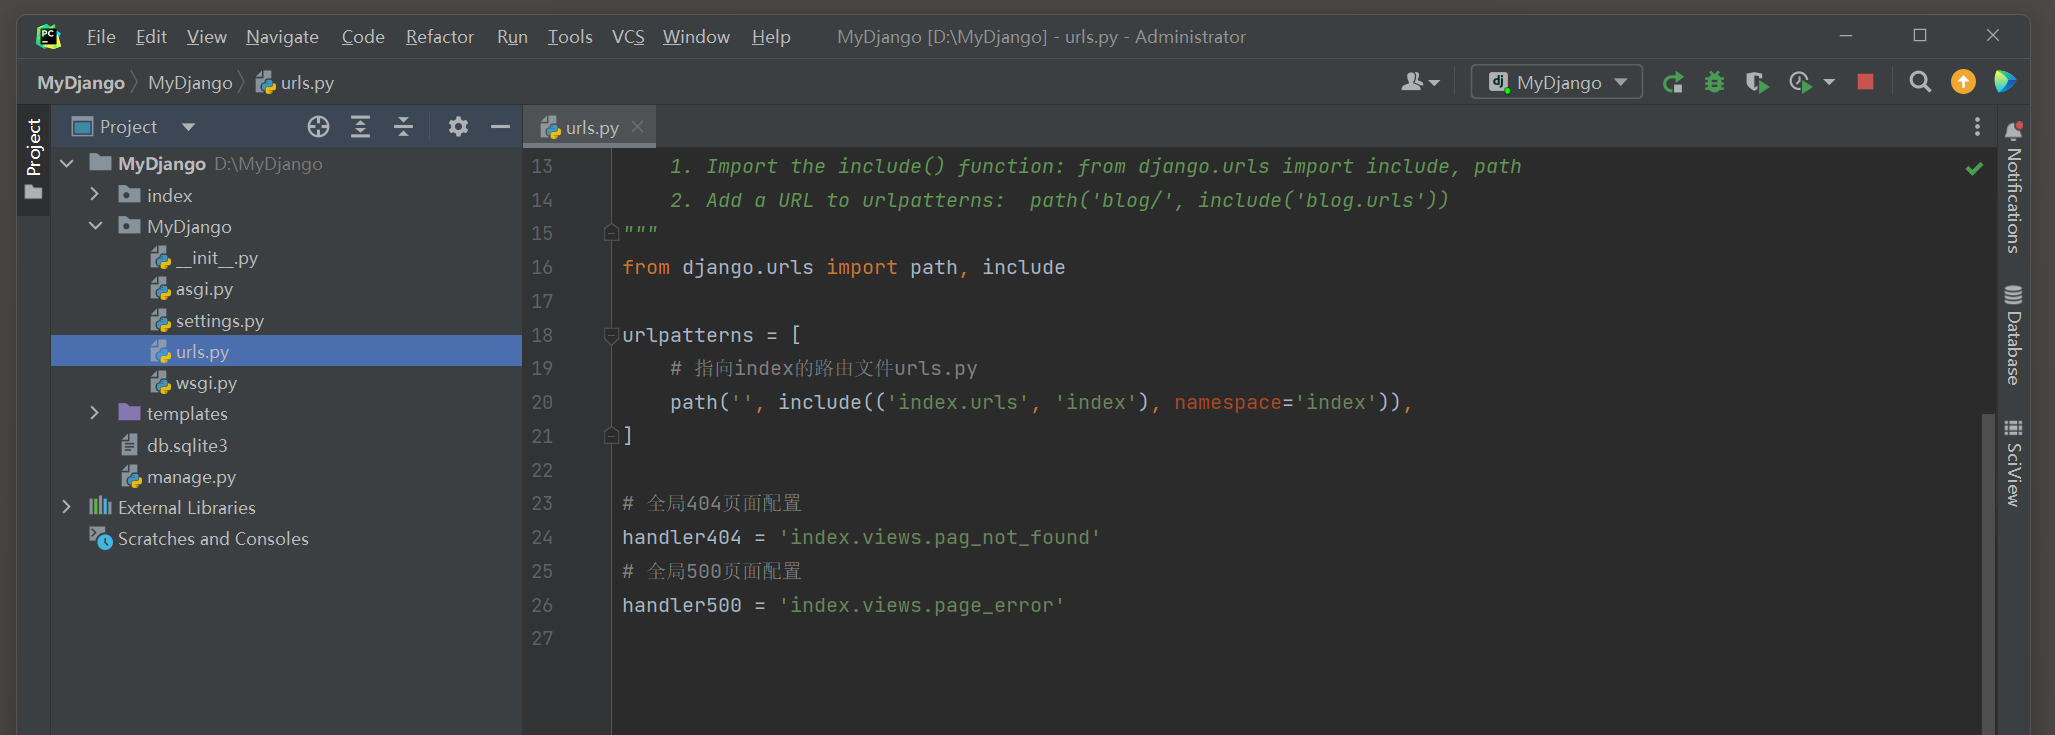Open the File menu

[x=101, y=37]
